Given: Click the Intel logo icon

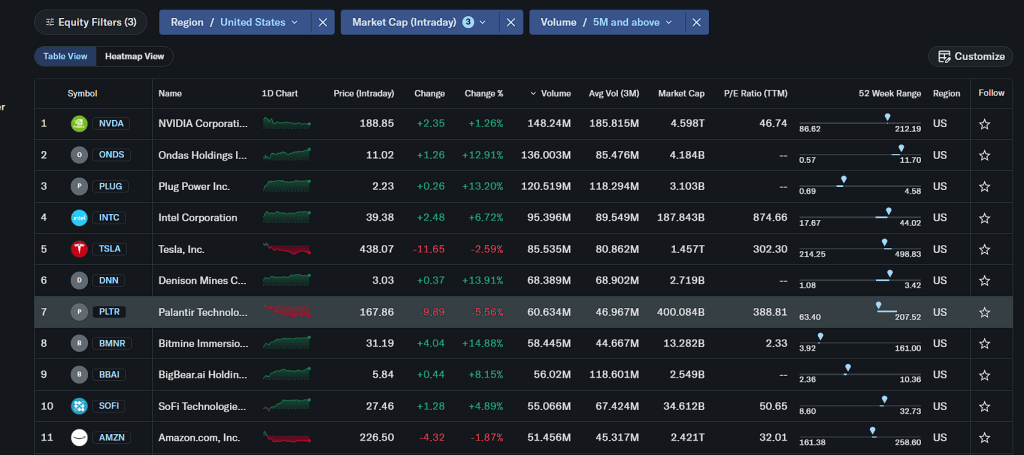Looking at the screenshot, I should click(79, 217).
